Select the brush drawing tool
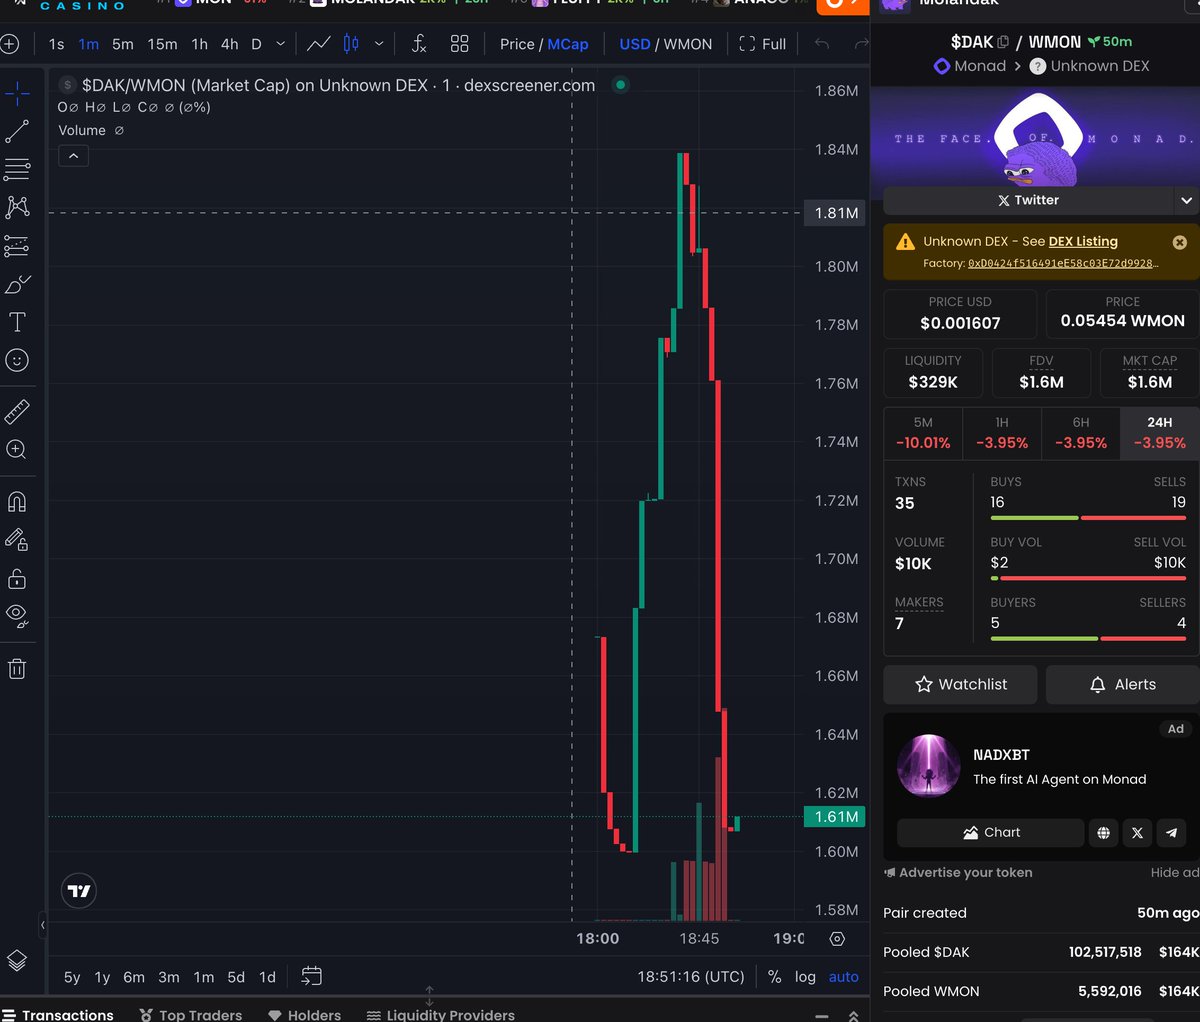The image size is (1200, 1022). pyautogui.click(x=17, y=285)
